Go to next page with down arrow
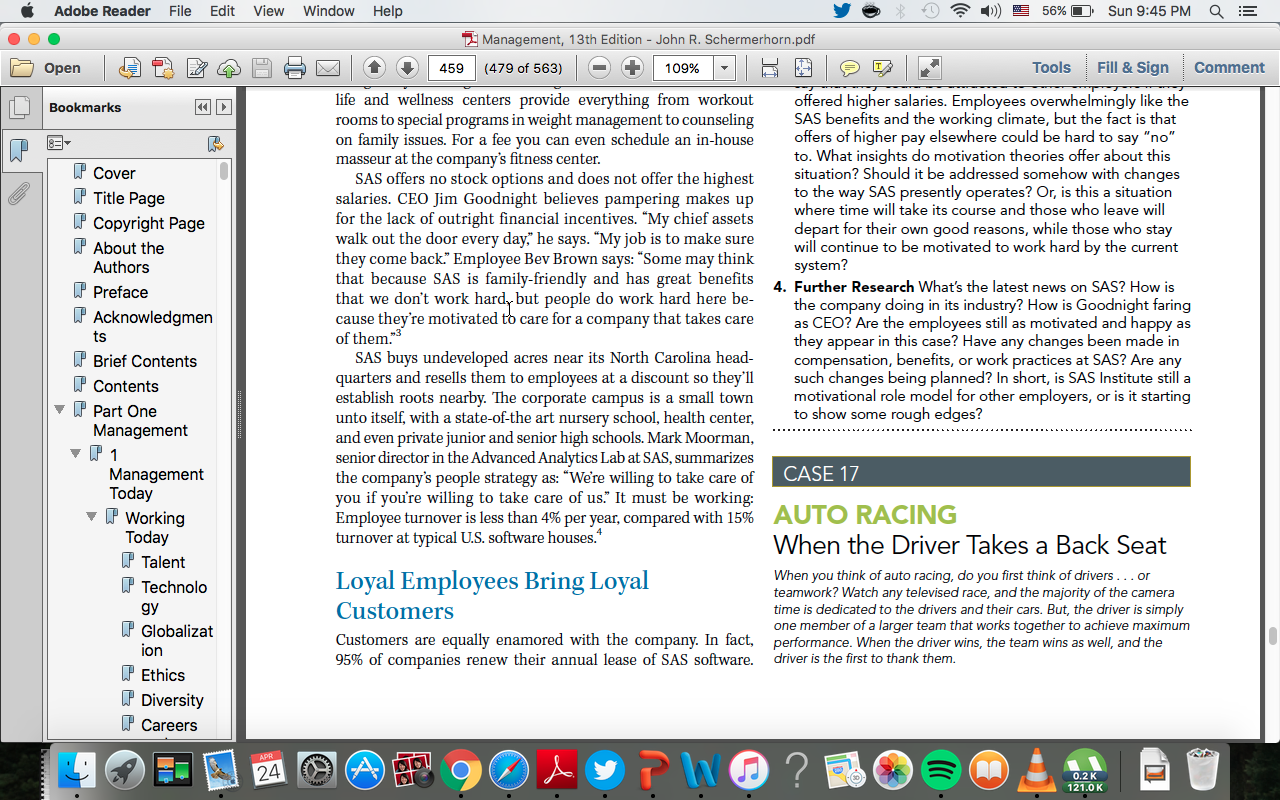This screenshot has height=800, width=1280. (x=407, y=68)
